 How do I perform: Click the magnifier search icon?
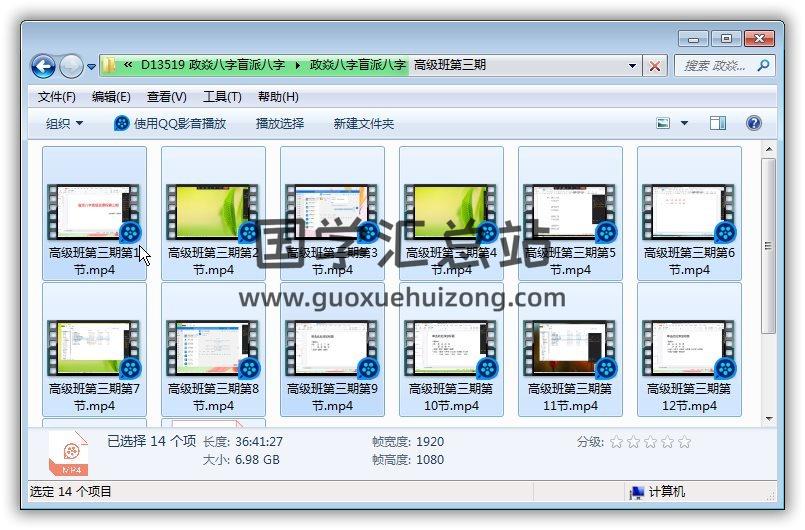(764, 65)
